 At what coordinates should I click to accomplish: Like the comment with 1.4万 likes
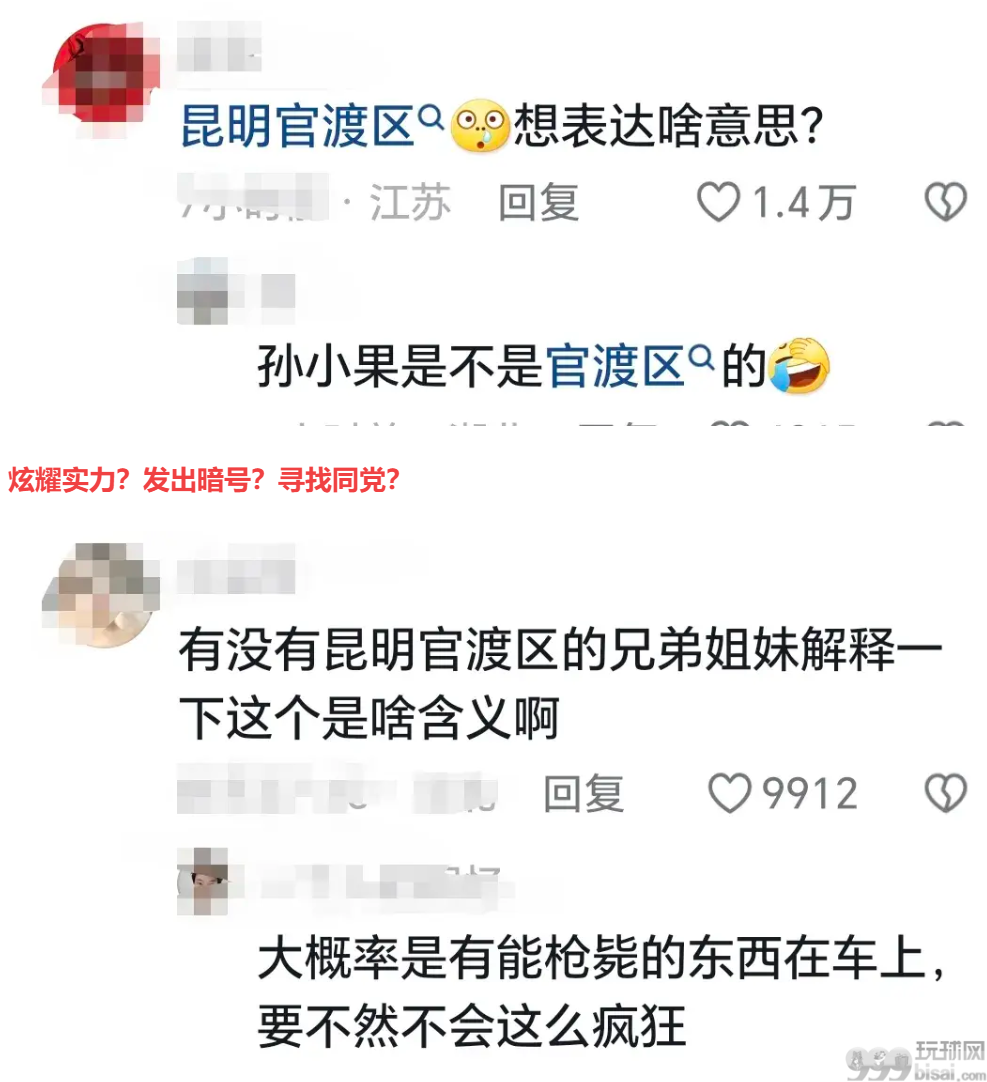click(x=718, y=202)
